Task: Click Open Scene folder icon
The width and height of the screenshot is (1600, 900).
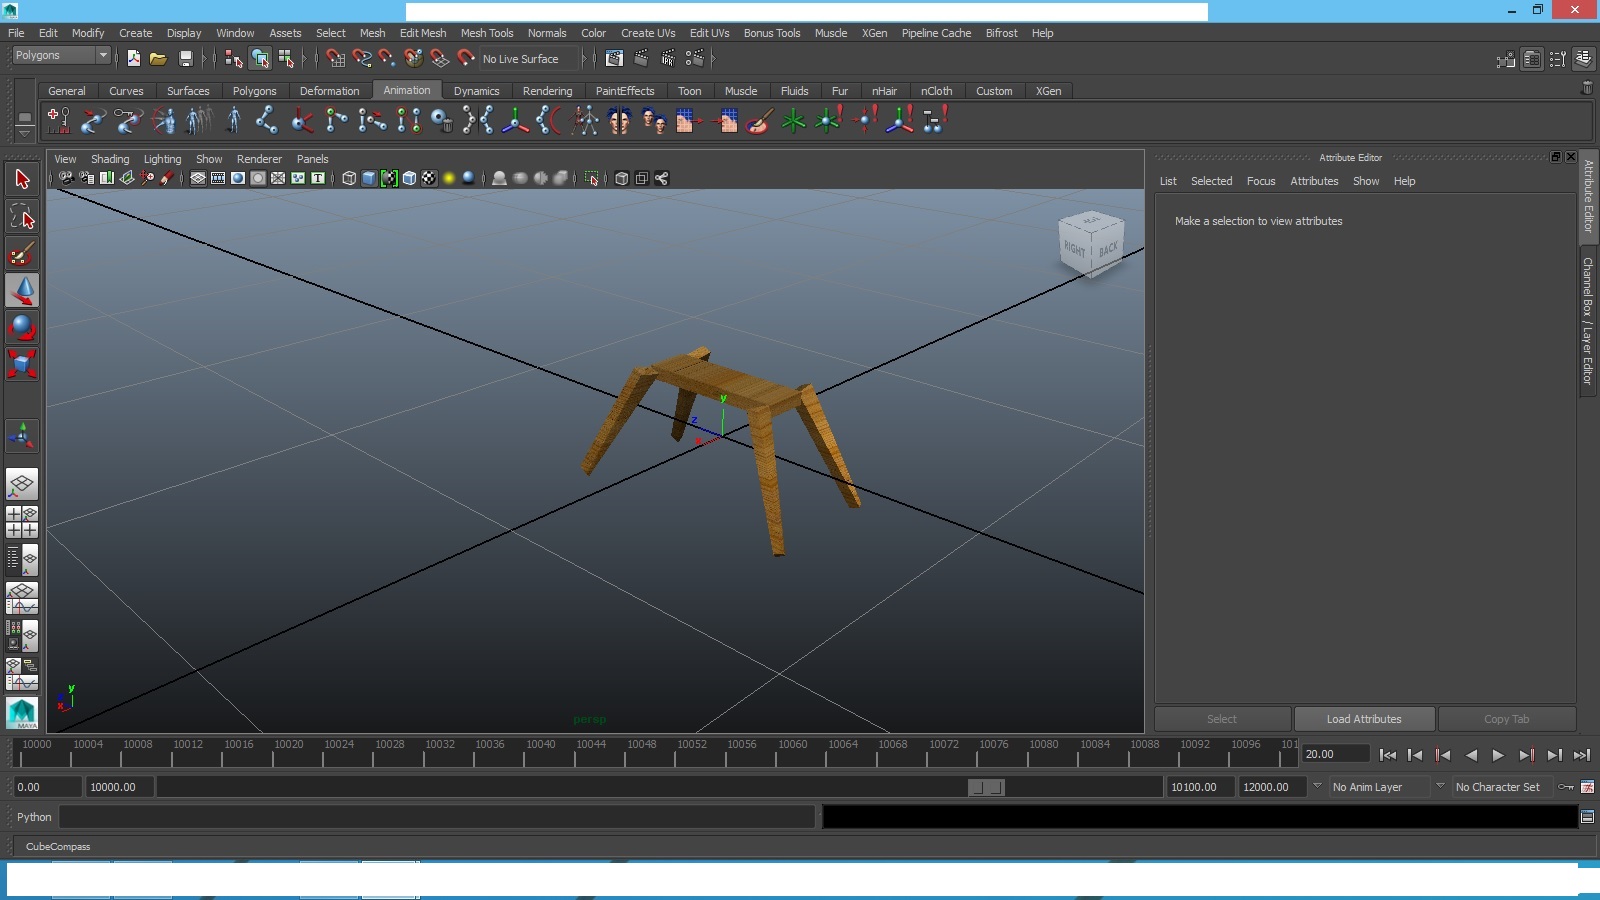Action: [158, 59]
